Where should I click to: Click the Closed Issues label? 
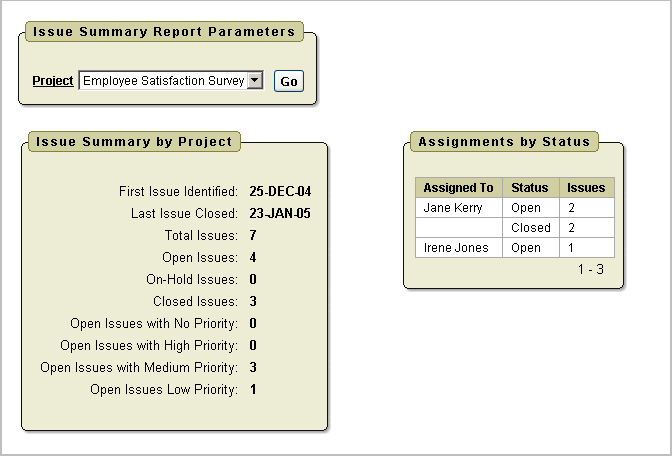click(x=195, y=302)
